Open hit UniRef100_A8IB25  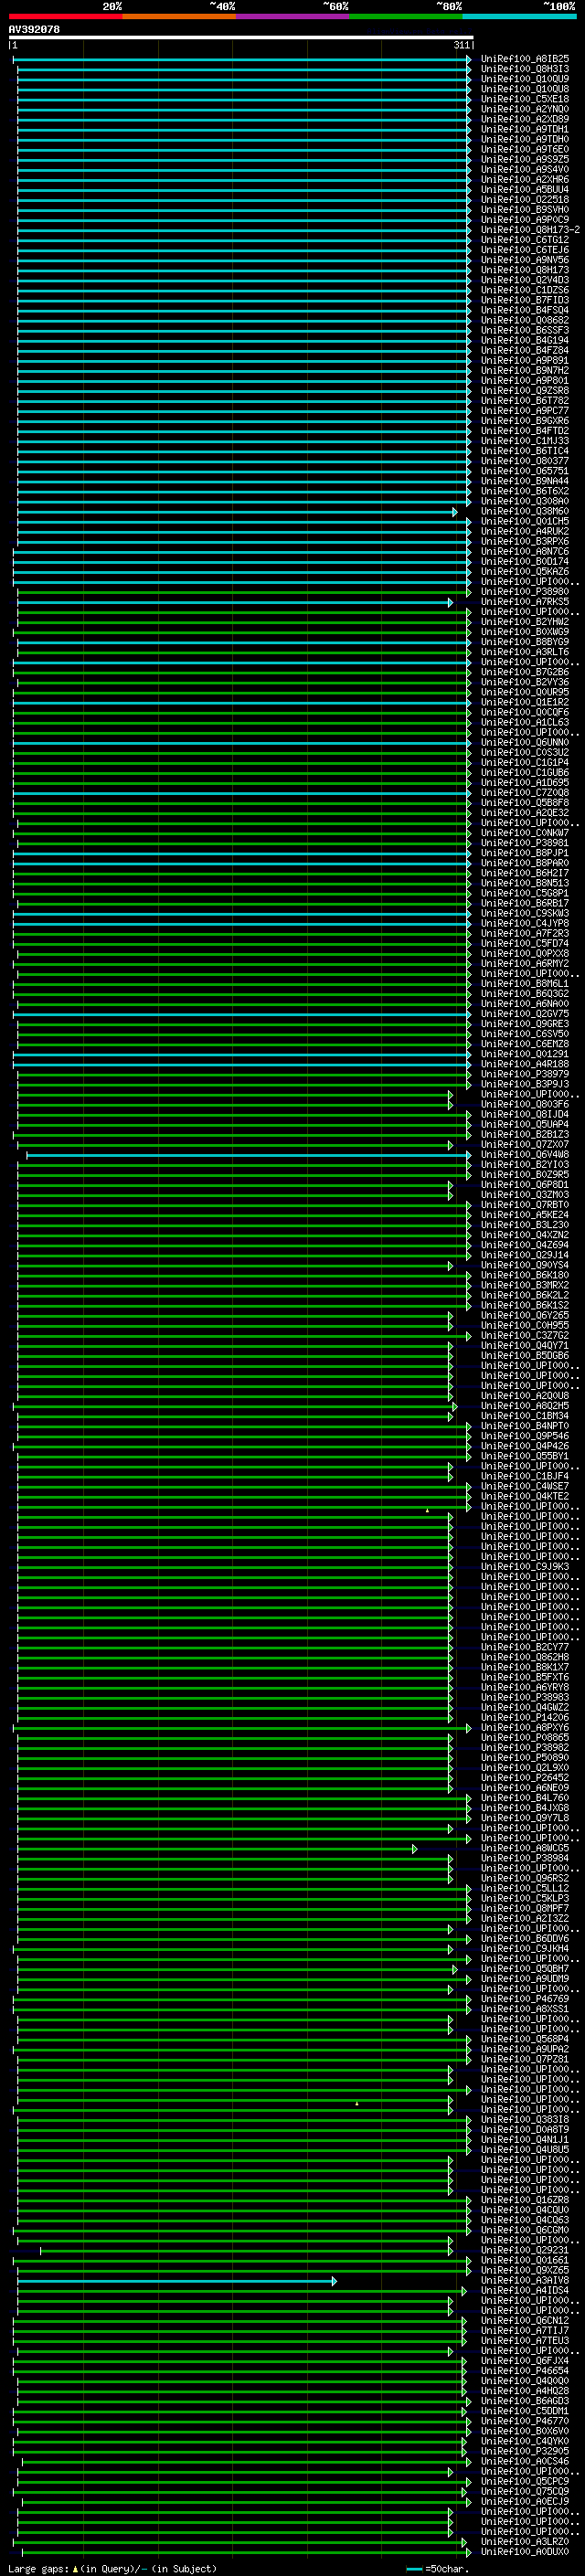point(525,59)
